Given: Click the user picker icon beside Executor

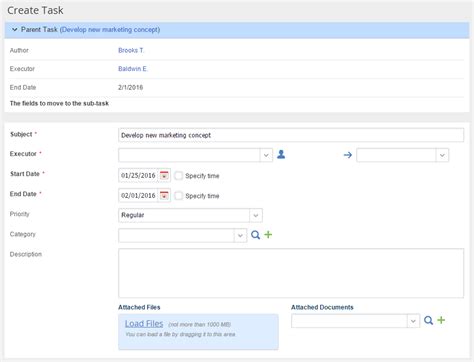Looking at the screenshot, I should pyautogui.click(x=281, y=154).
